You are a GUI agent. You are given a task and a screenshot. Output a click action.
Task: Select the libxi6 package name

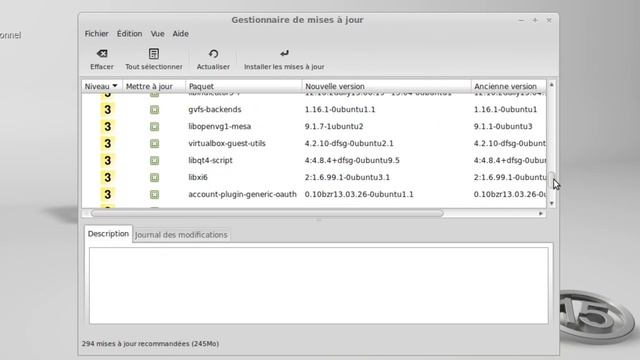[x=198, y=177]
